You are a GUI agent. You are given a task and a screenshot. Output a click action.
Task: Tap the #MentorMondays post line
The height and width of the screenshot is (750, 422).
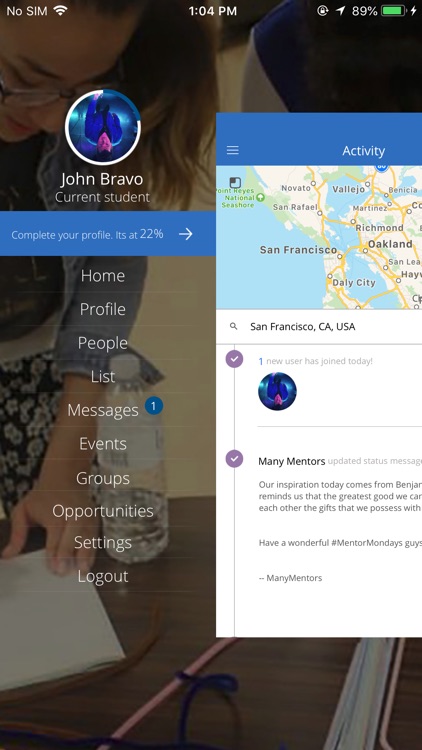(340, 543)
